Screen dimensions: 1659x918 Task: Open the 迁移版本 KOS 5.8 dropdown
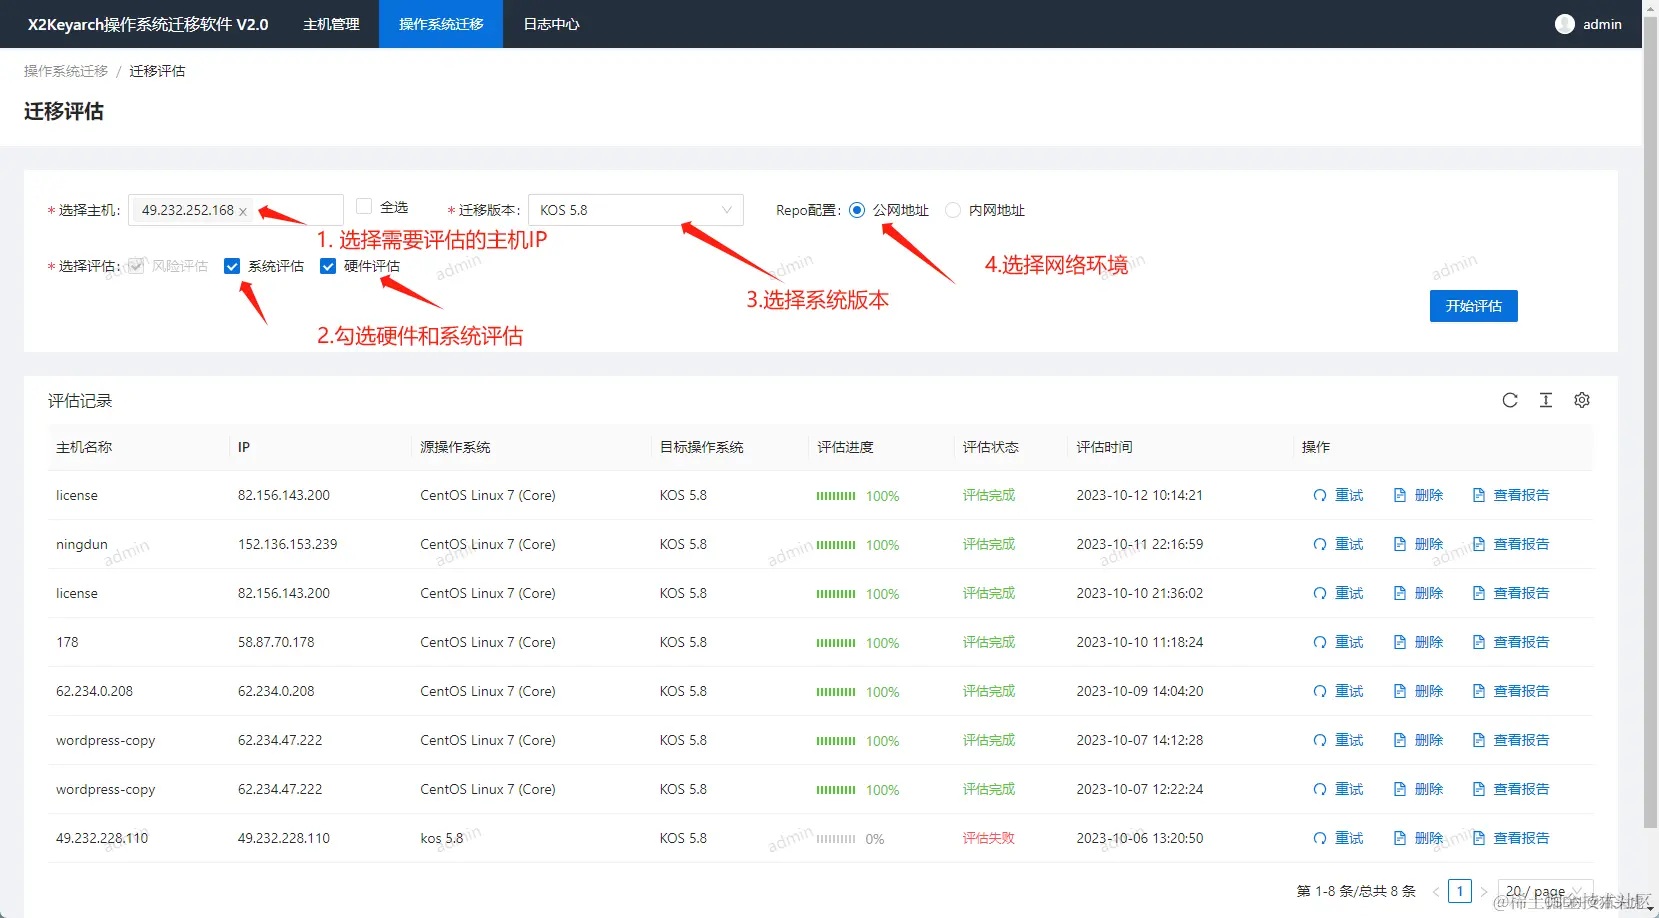(x=635, y=210)
